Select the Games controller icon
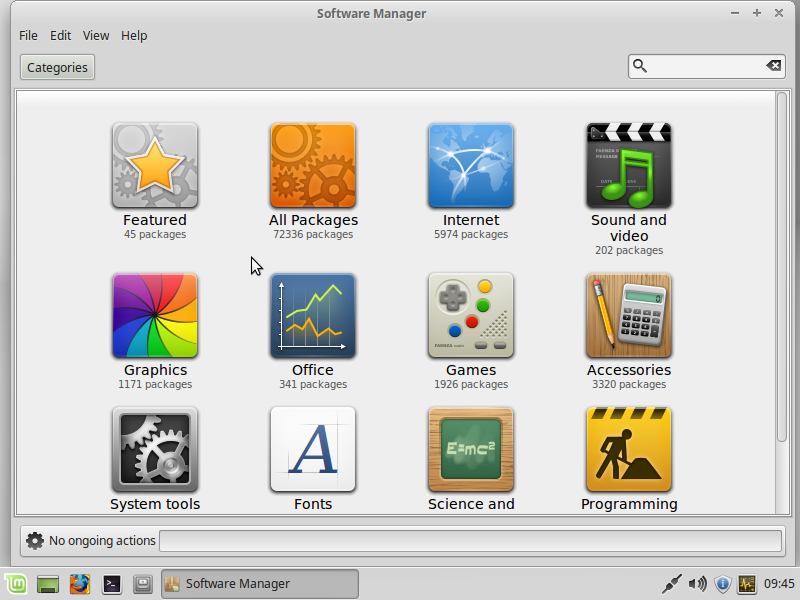This screenshot has height=600, width=800. pos(471,316)
